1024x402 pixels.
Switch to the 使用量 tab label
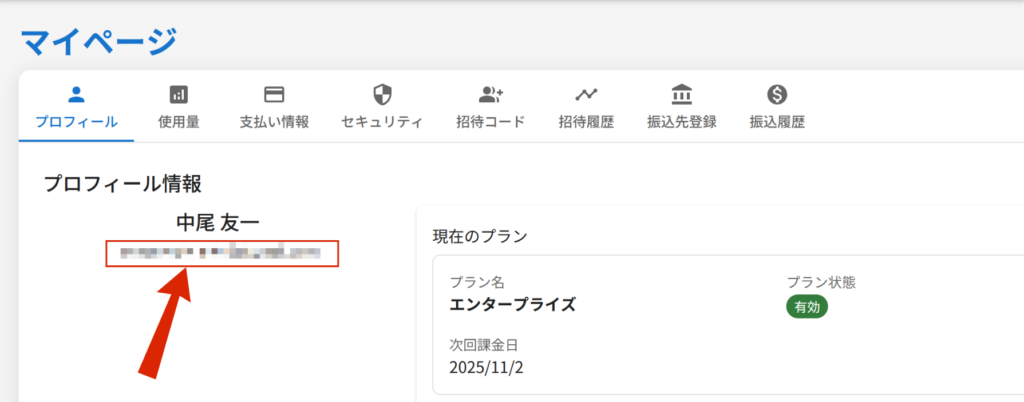click(179, 123)
